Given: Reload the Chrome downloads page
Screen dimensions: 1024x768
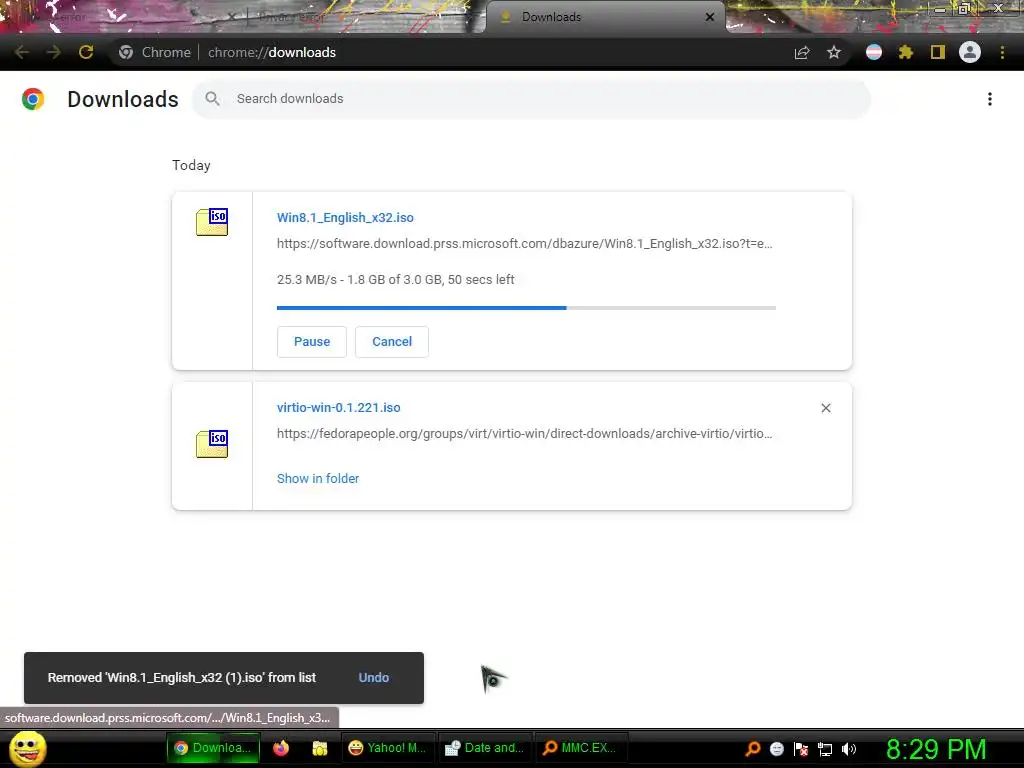Looking at the screenshot, I should [x=86, y=52].
